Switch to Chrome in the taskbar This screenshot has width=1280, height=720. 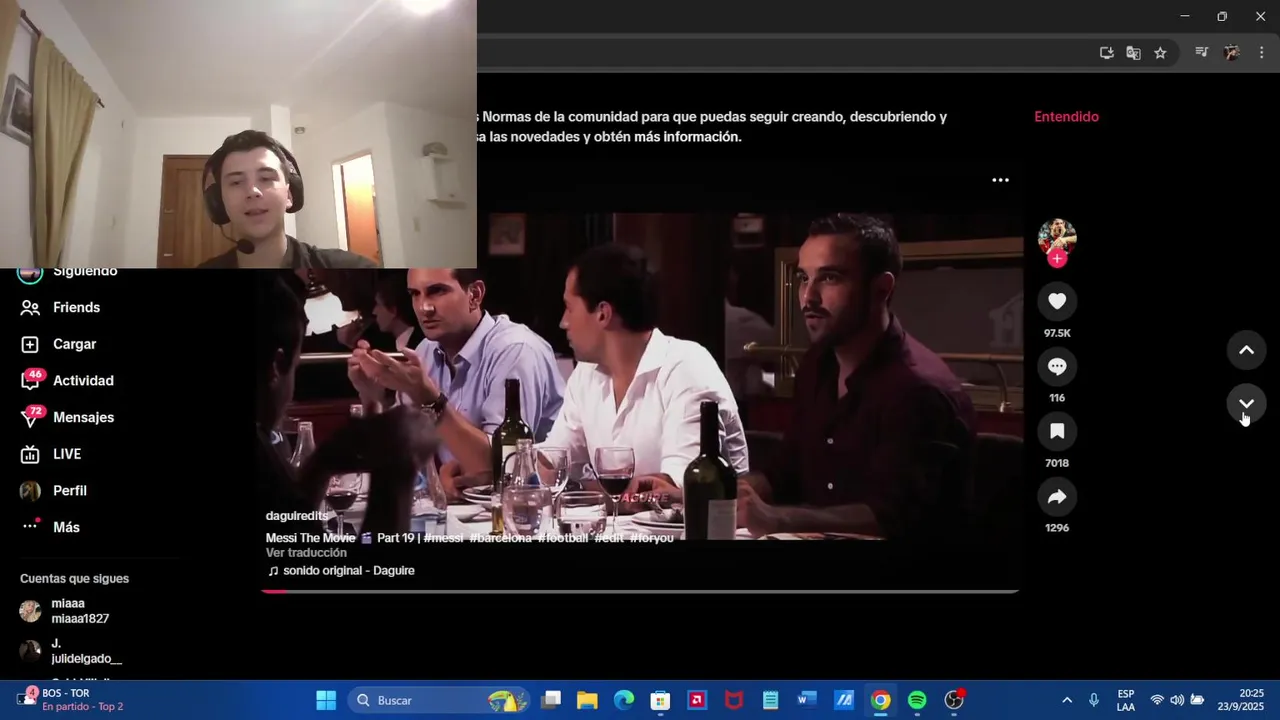[880, 700]
